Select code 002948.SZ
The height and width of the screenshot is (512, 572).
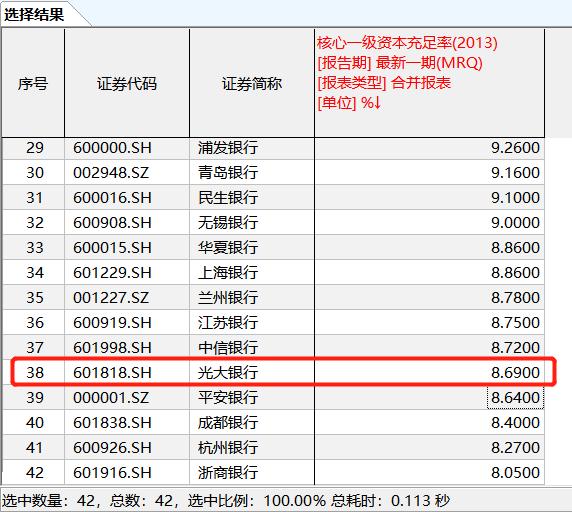pyautogui.click(x=111, y=173)
